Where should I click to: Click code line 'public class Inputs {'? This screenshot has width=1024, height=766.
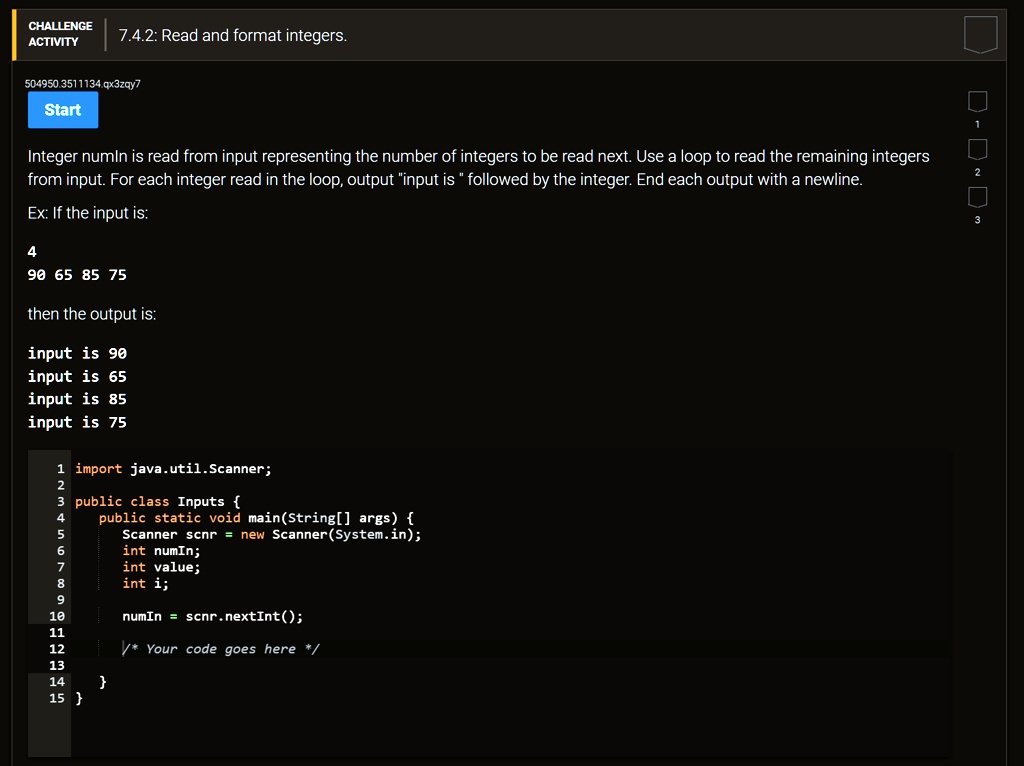157,502
